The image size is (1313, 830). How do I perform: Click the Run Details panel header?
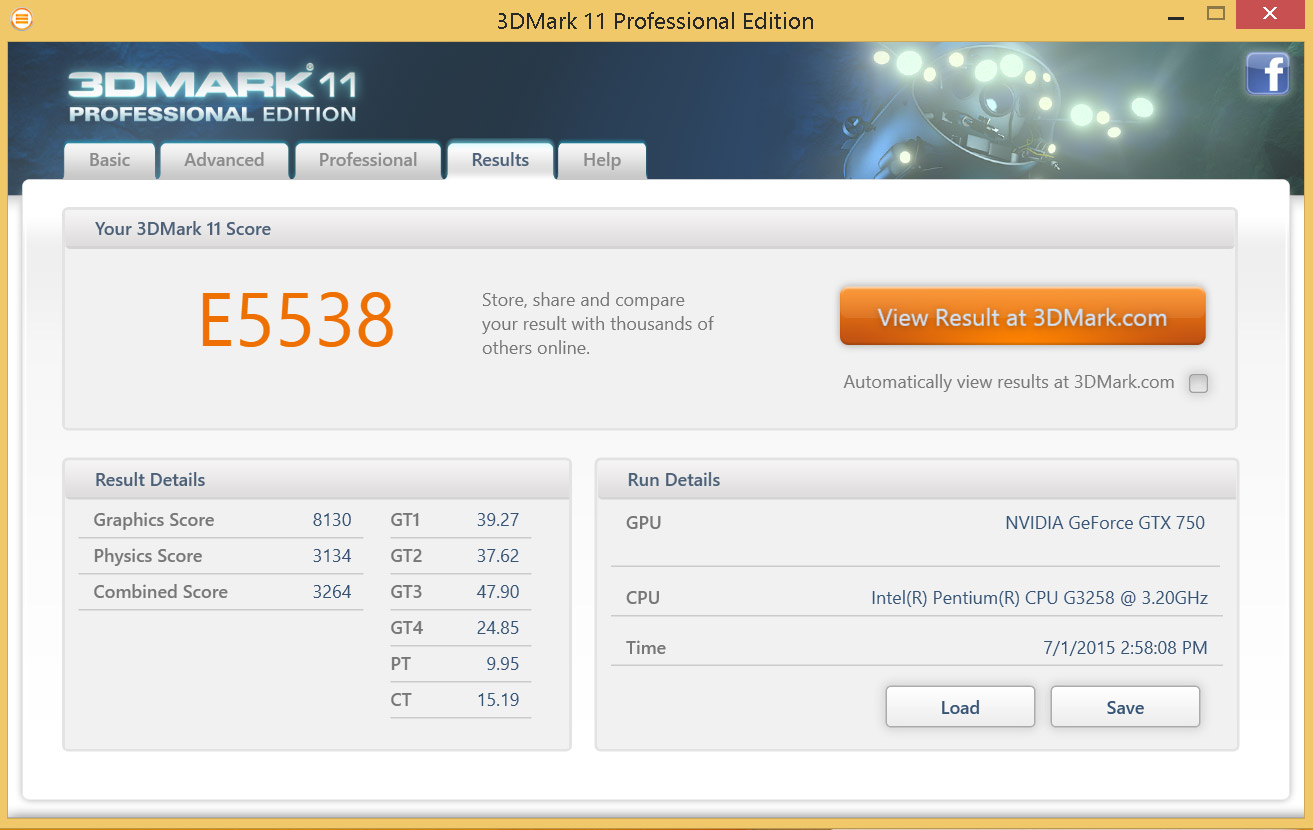coord(916,480)
